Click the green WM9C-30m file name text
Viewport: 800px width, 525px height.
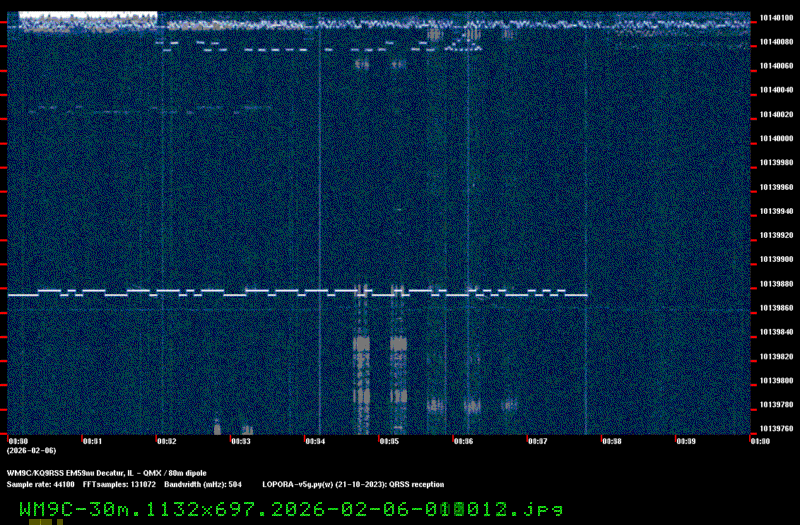coord(291,509)
